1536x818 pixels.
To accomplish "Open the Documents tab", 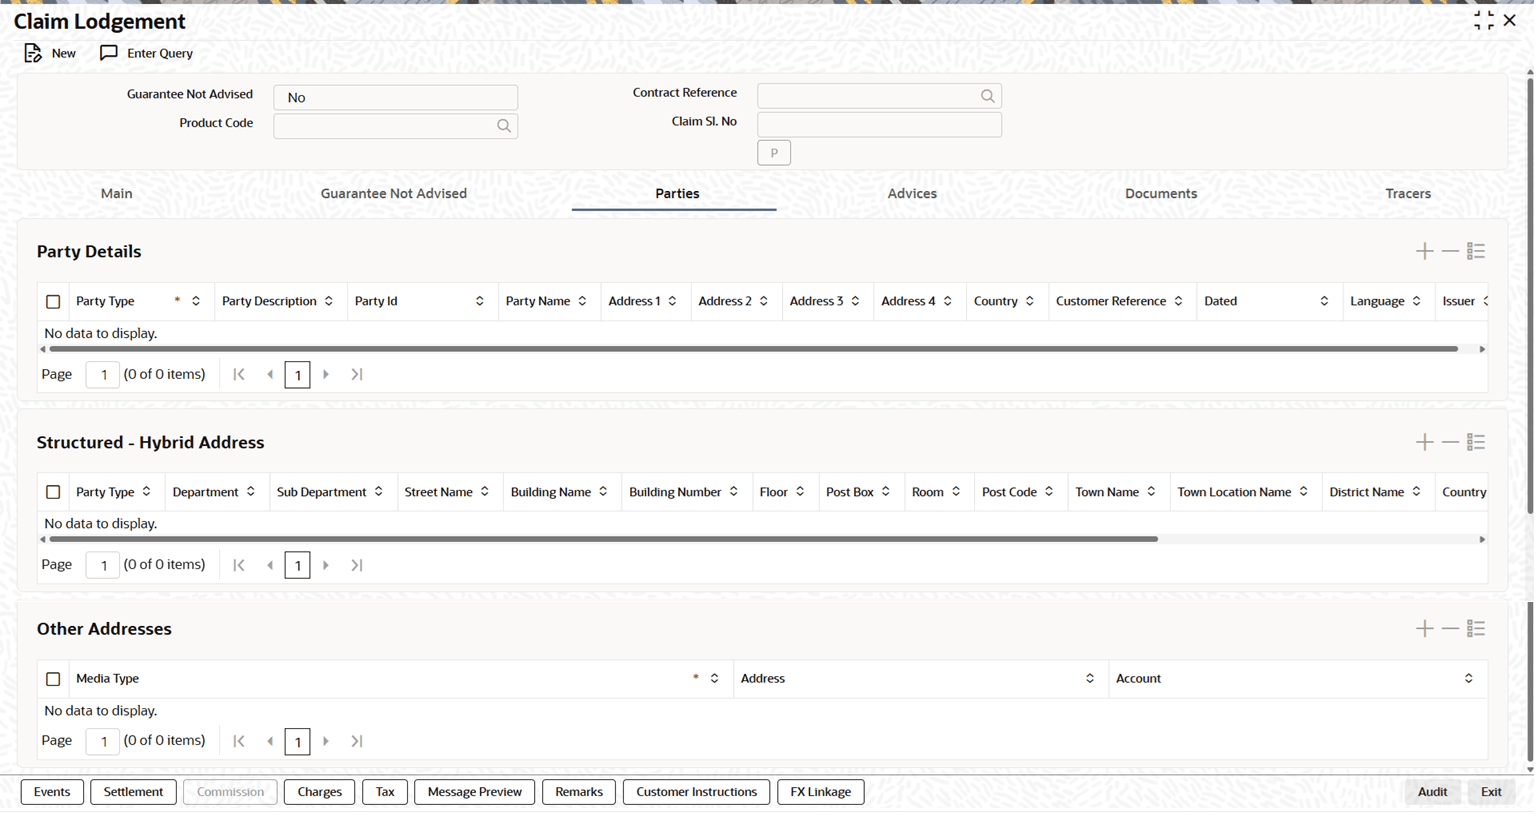I will (1161, 194).
